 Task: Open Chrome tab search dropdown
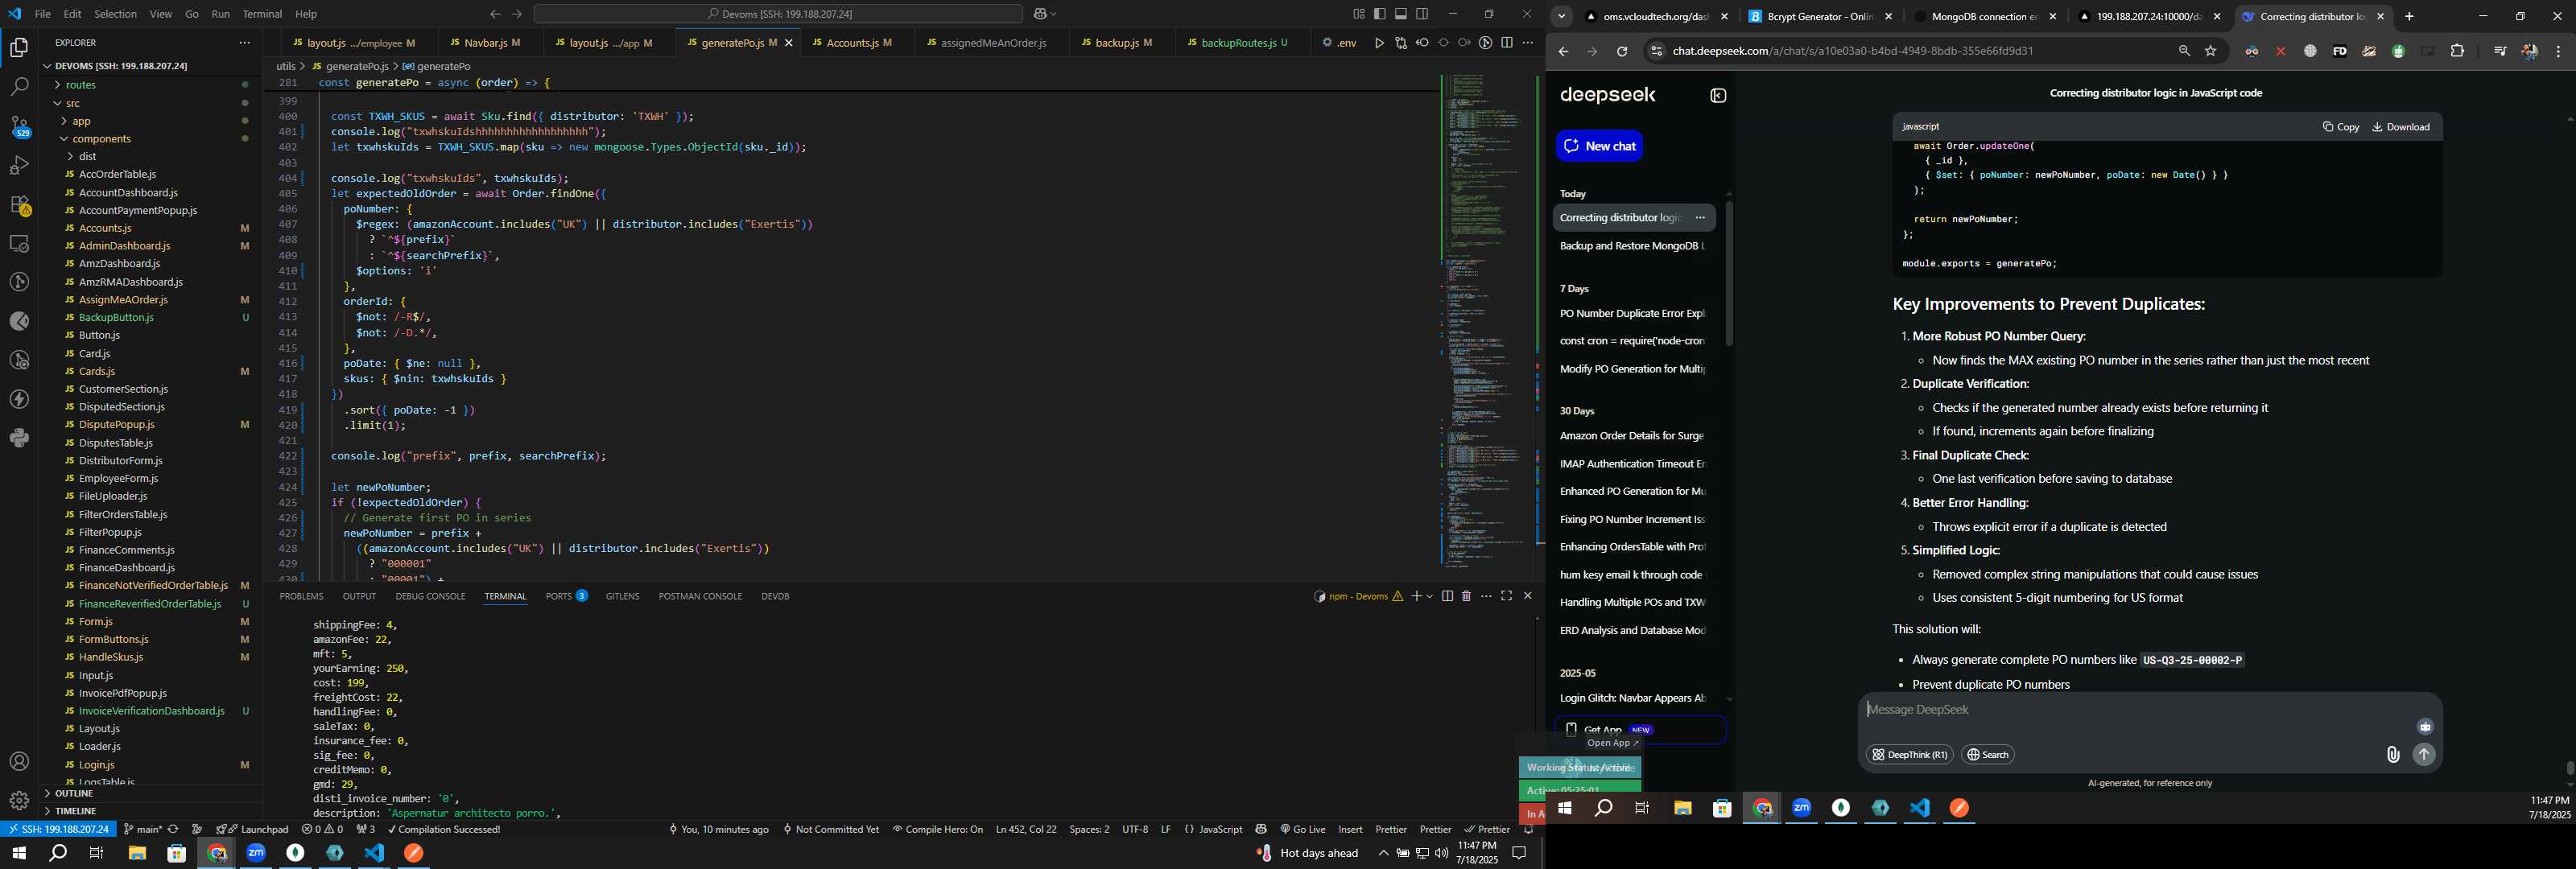[1561, 16]
